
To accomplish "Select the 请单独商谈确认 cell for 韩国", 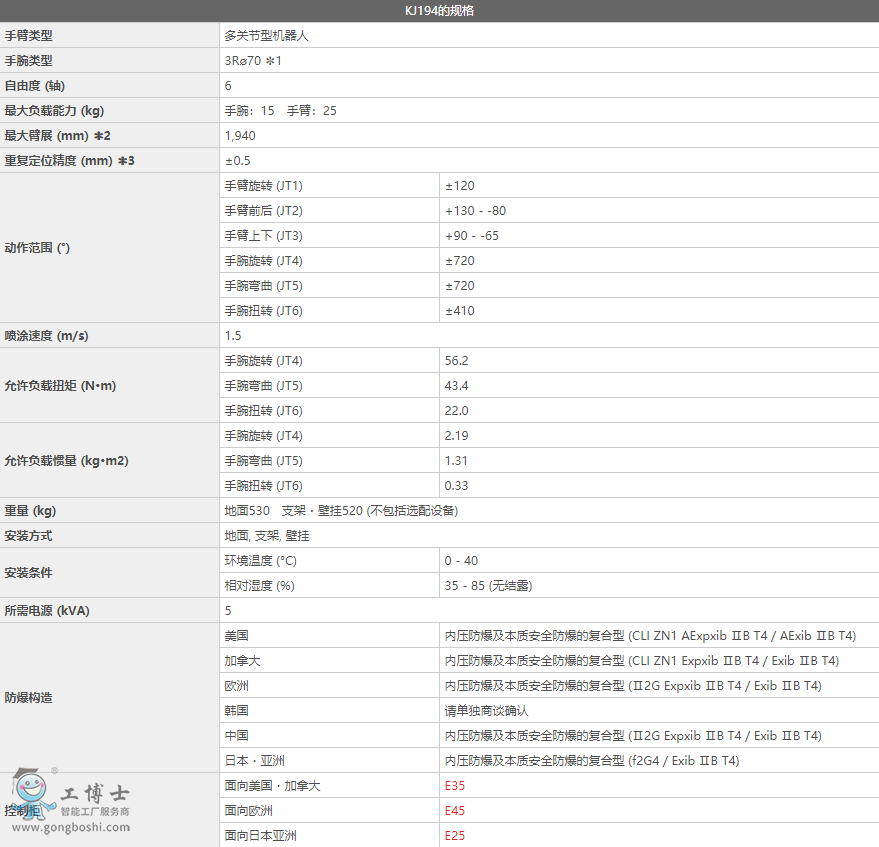I will (486, 711).
